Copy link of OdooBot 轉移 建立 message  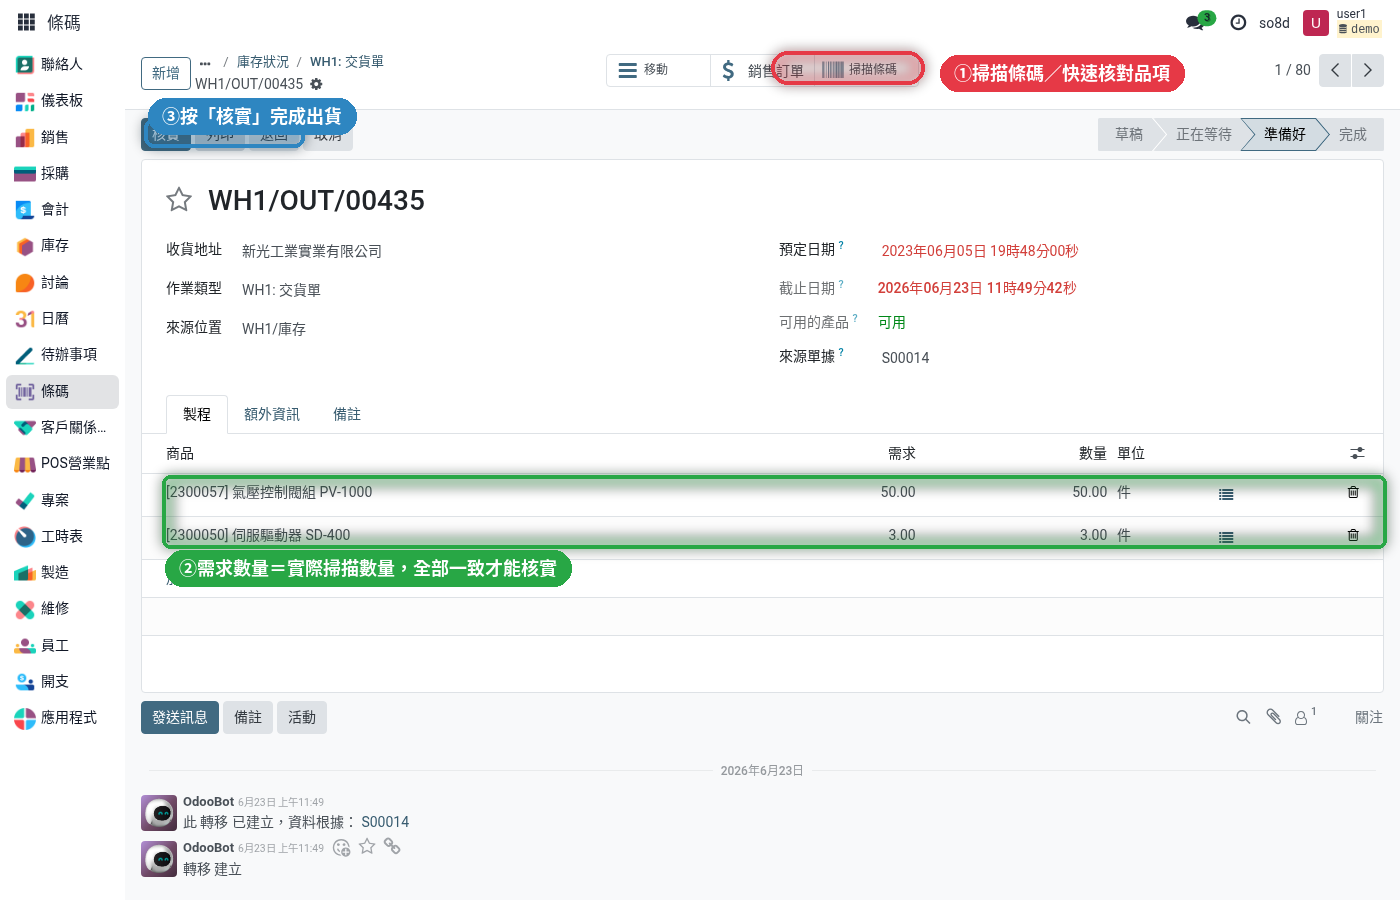coord(392,847)
